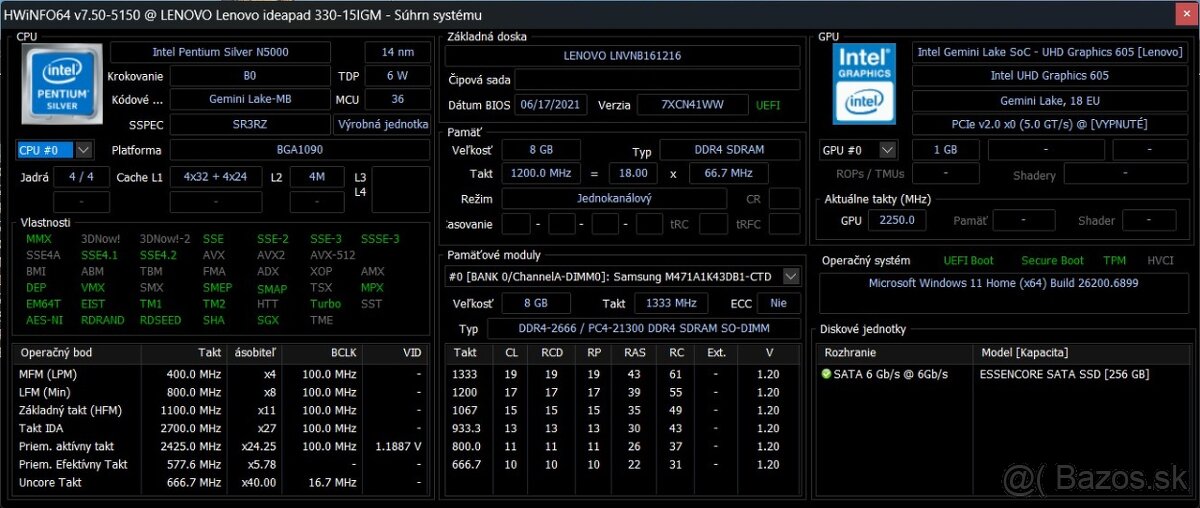Click the Secure Boot indicator
Image resolution: width=1200 pixels, height=508 pixels.
1052,261
